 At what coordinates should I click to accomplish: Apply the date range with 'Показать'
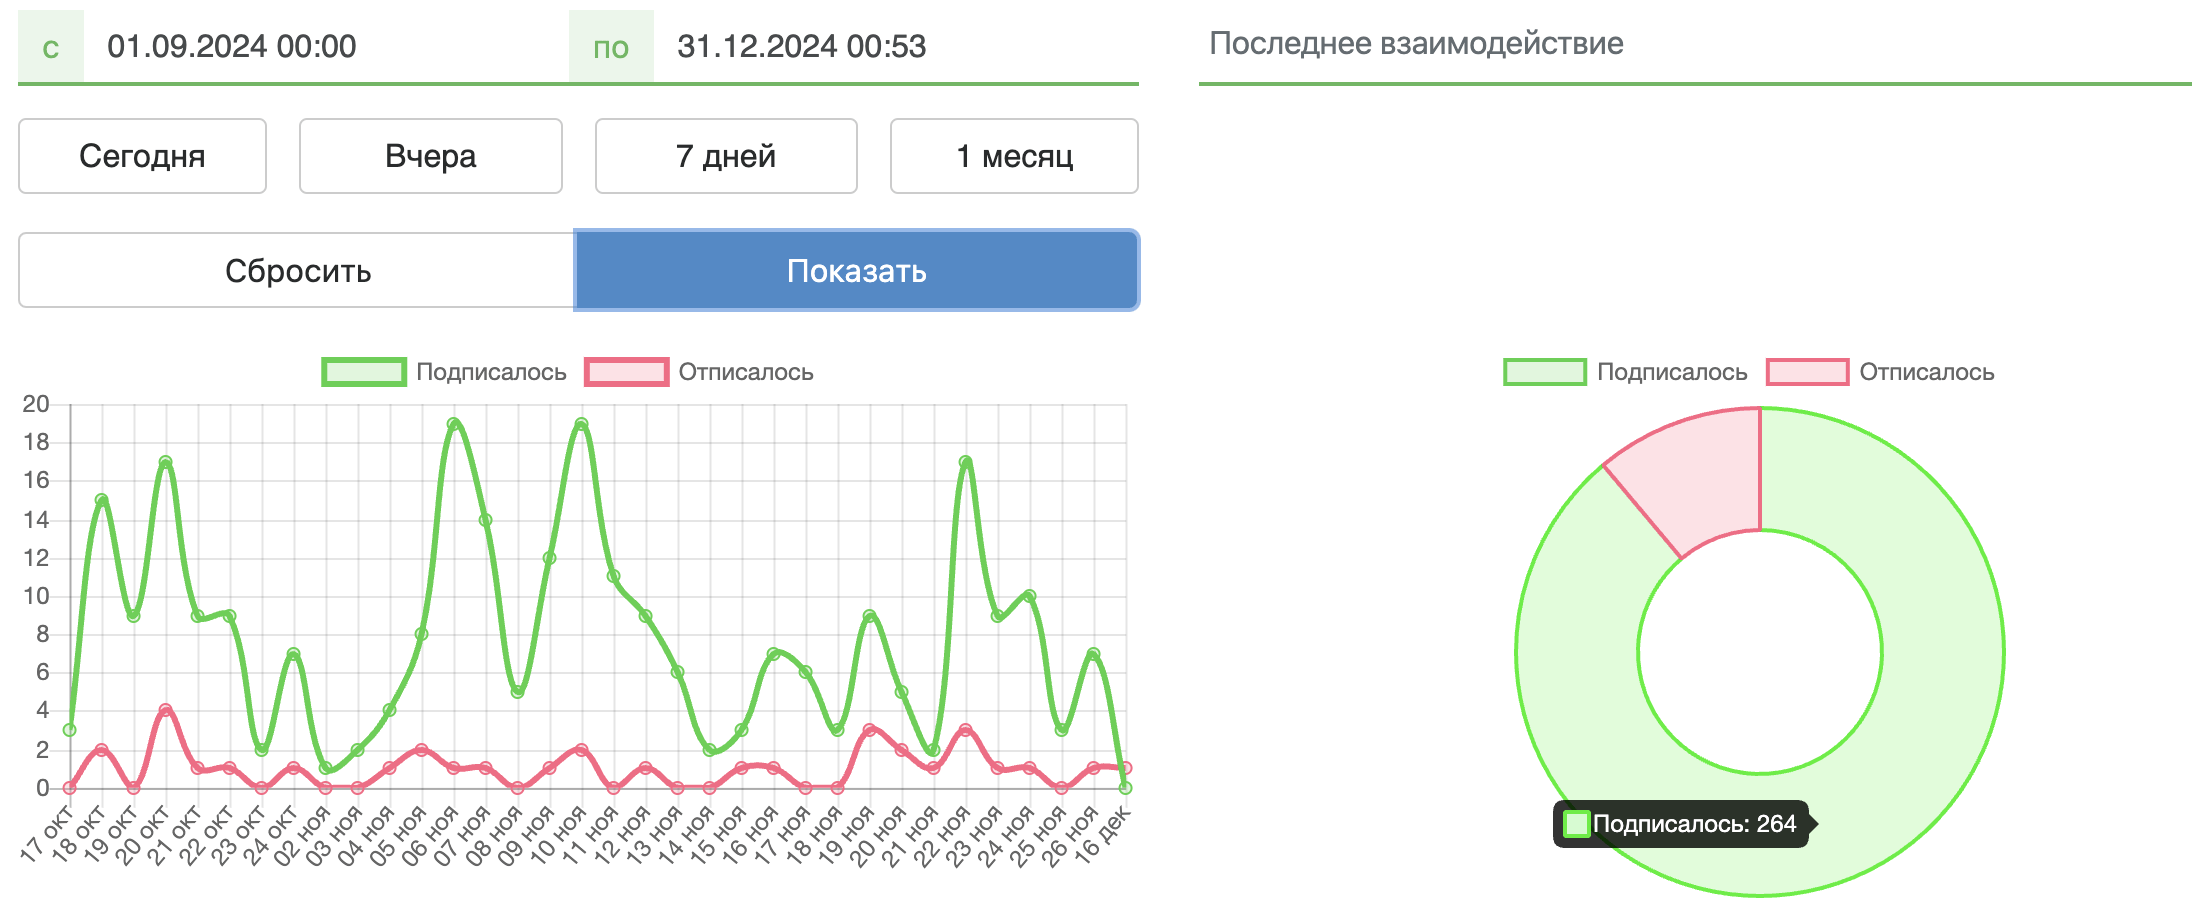(857, 271)
